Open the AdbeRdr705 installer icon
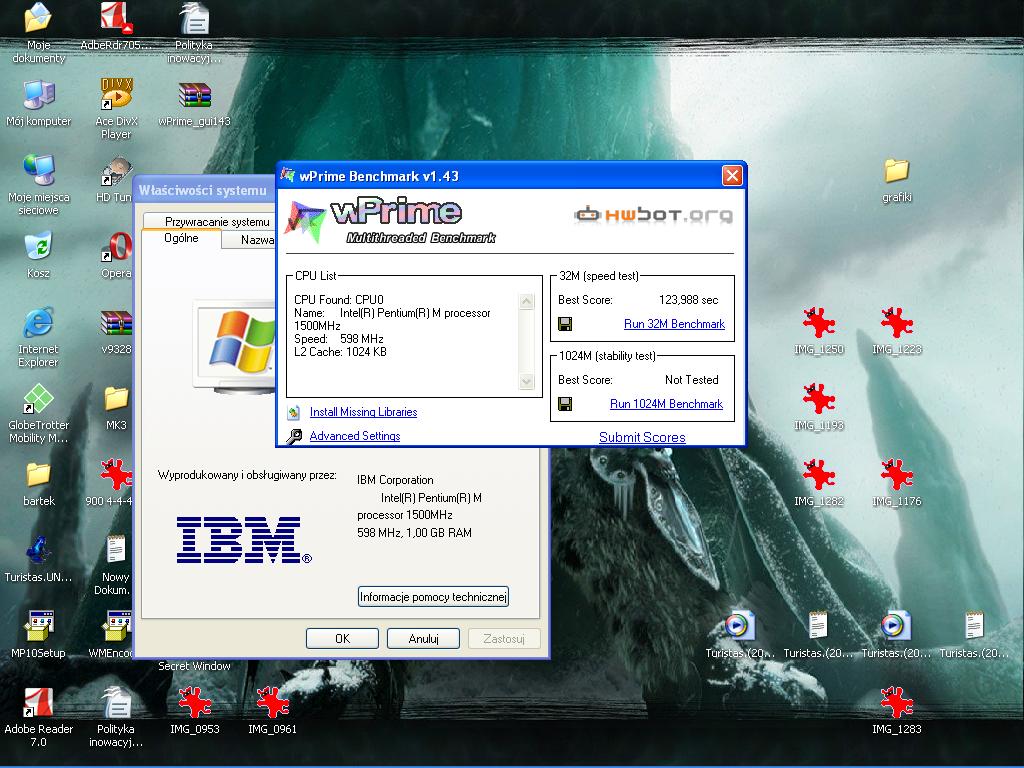Viewport: 1024px width, 768px height. tap(116, 26)
